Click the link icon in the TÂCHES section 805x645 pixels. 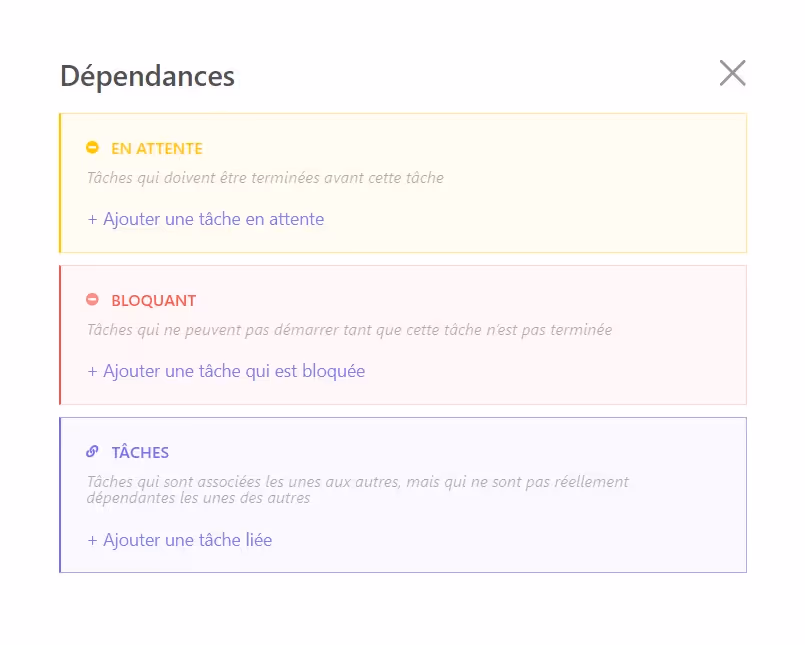coord(93,452)
